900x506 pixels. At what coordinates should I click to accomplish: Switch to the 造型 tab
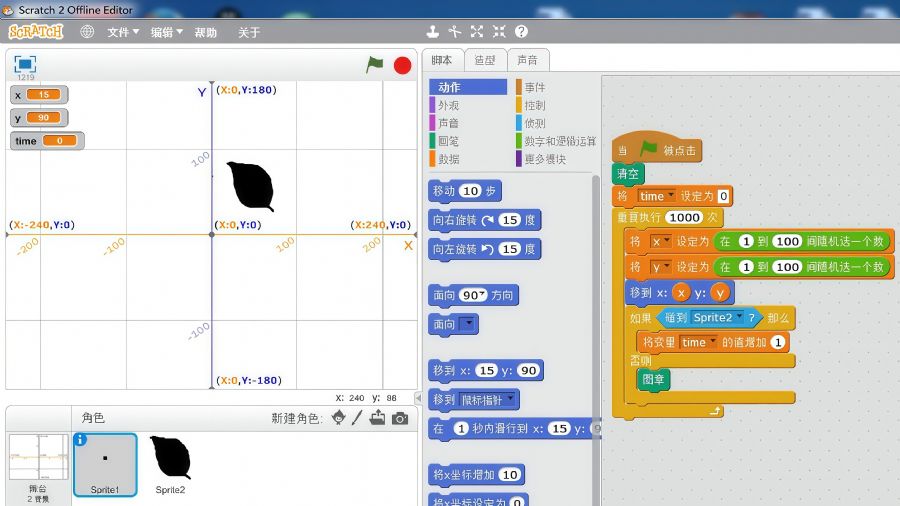coord(485,60)
